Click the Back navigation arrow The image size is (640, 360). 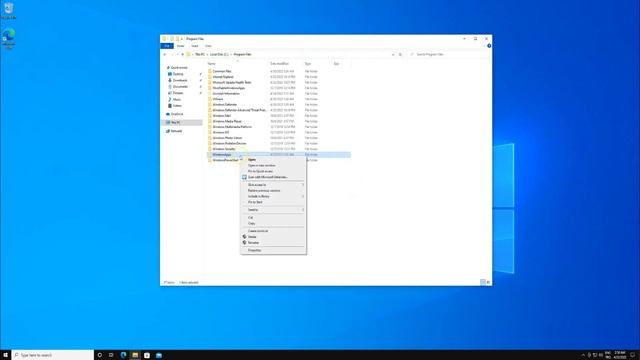pos(165,54)
